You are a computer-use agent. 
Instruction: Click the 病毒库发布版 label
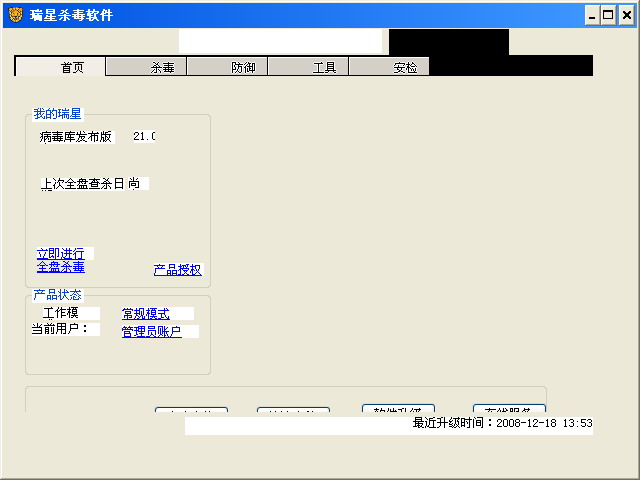76,137
